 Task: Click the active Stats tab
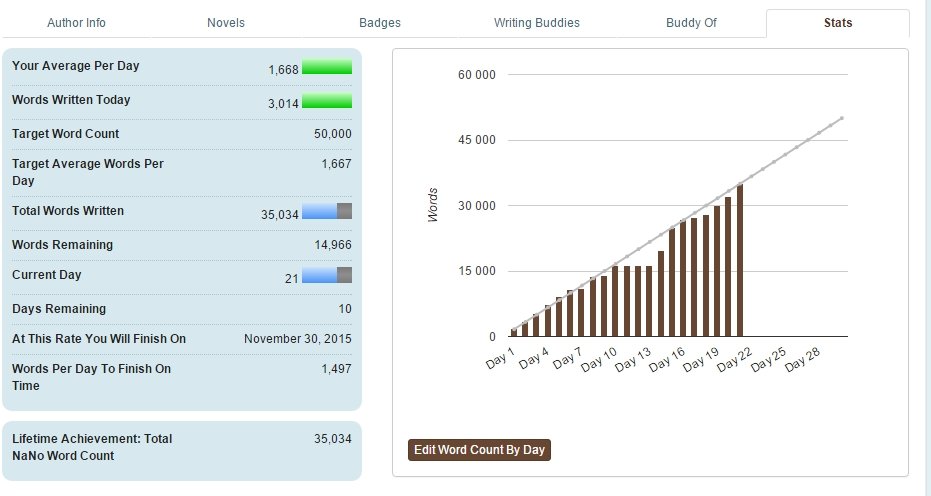click(837, 22)
